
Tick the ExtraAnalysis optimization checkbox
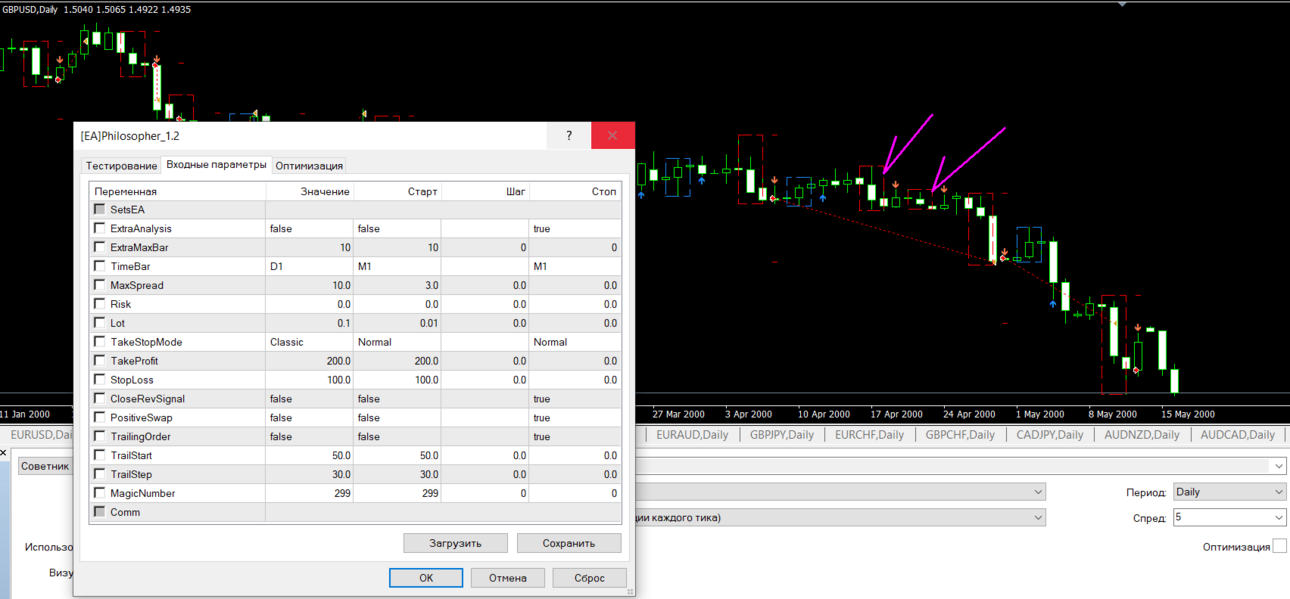[99, 228]
